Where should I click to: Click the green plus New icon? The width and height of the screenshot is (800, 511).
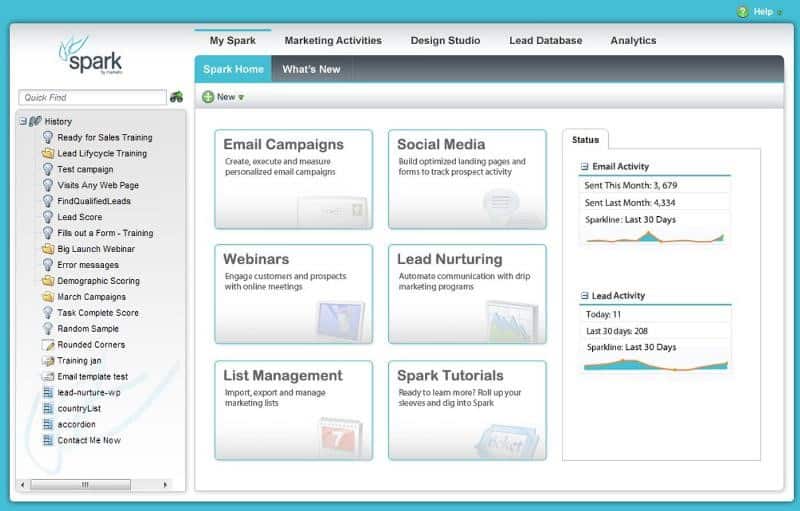click(208, 97)
